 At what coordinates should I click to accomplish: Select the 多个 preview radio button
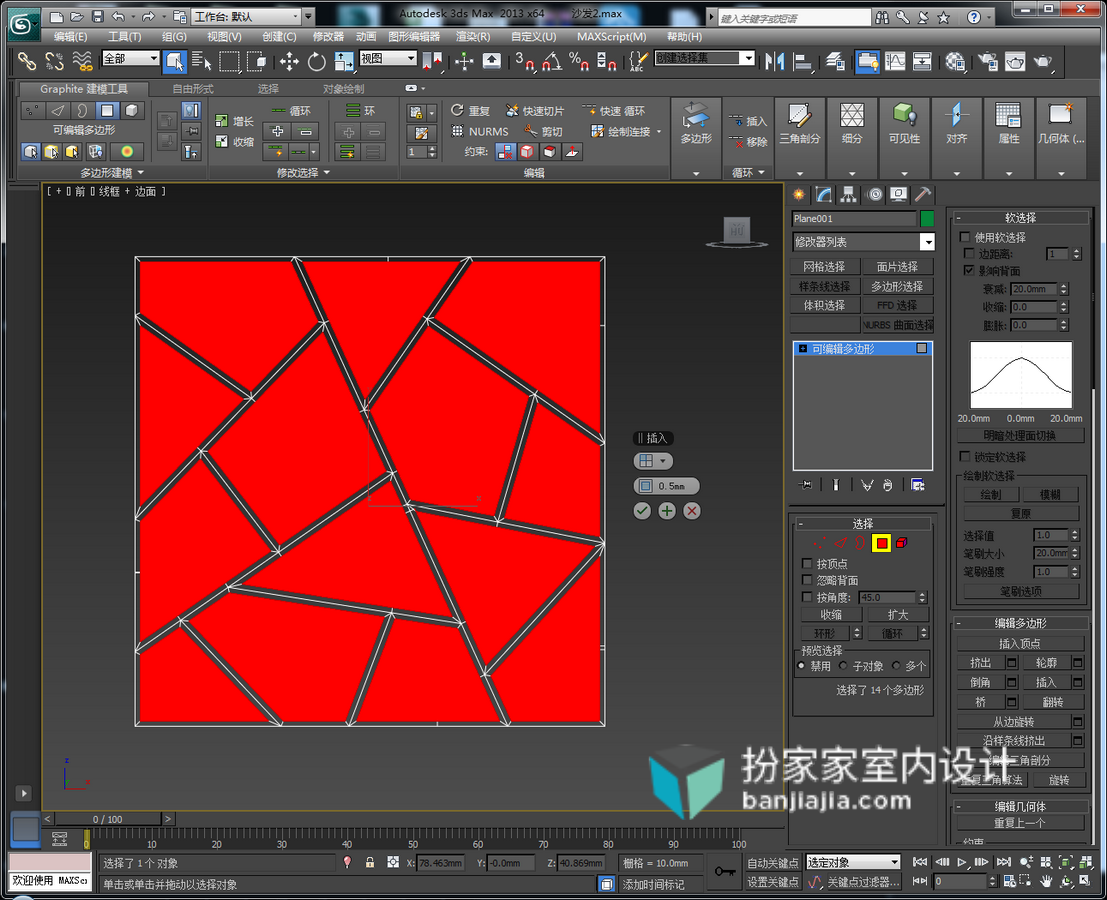coord(896,666)
